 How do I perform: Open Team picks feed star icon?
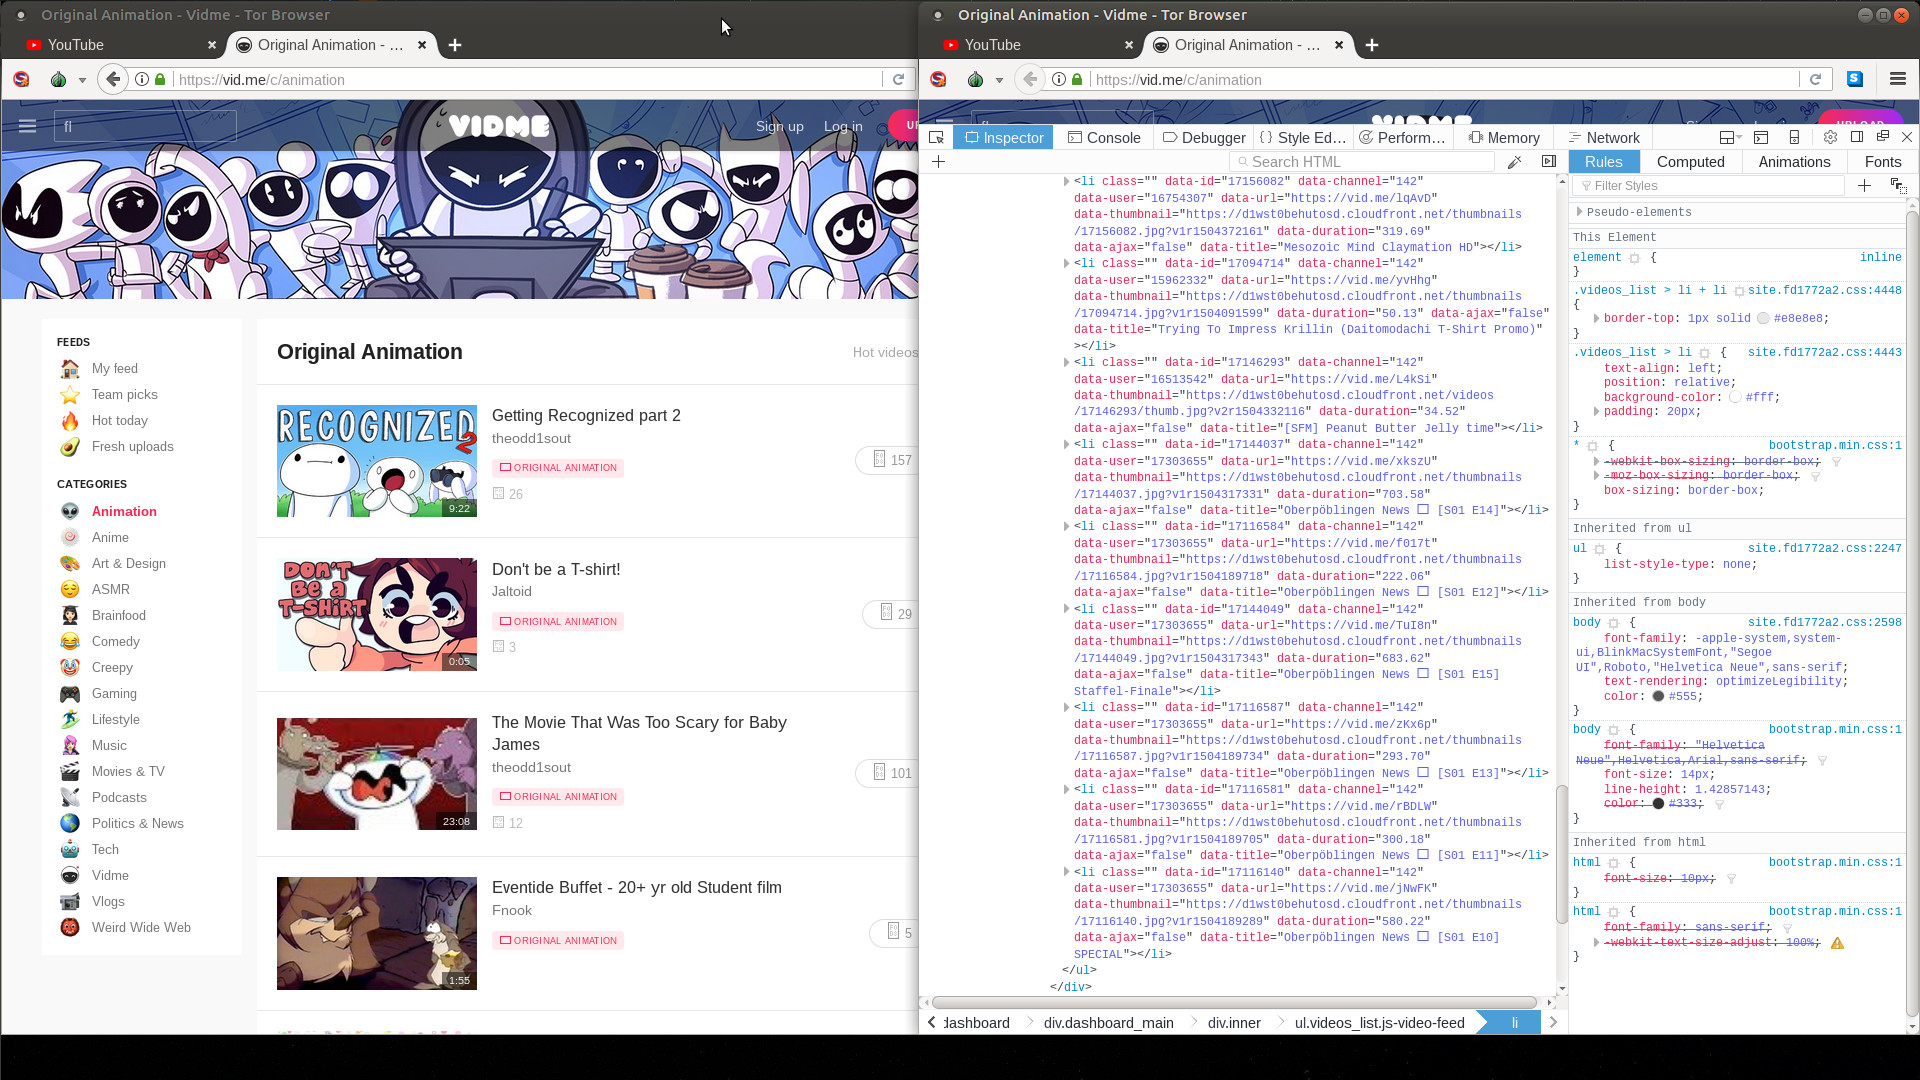pyautogui.click(x=70, y=395)
